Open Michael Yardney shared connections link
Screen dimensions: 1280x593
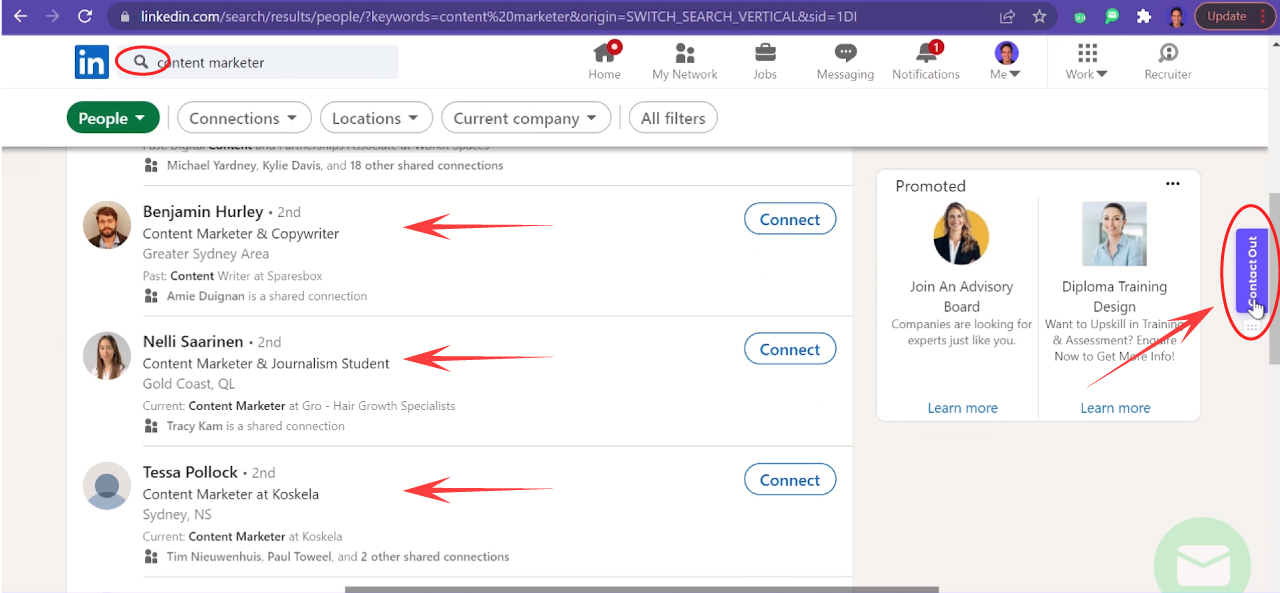click(x=211, y=165)
